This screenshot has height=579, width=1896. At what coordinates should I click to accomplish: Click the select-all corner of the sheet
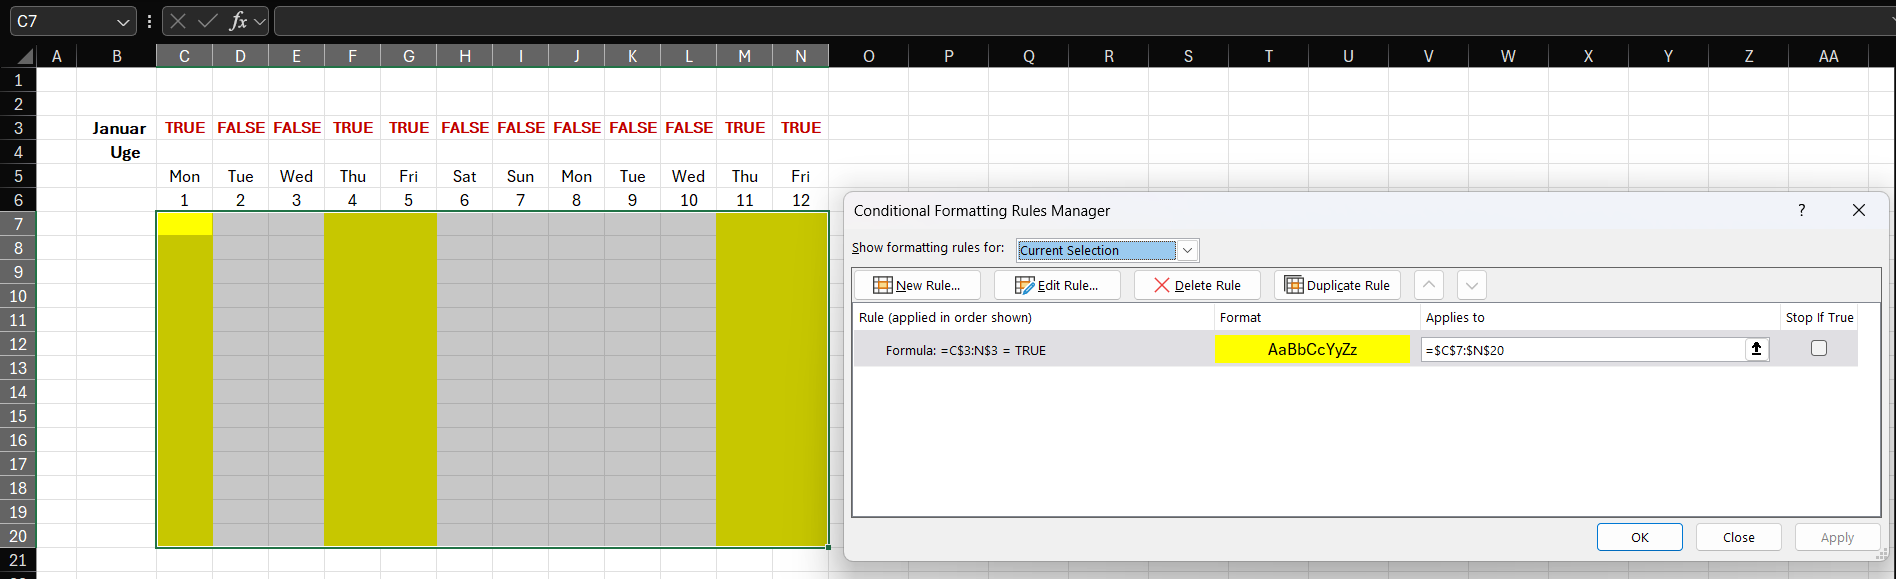pyautogui.click(x=18, y=56)
